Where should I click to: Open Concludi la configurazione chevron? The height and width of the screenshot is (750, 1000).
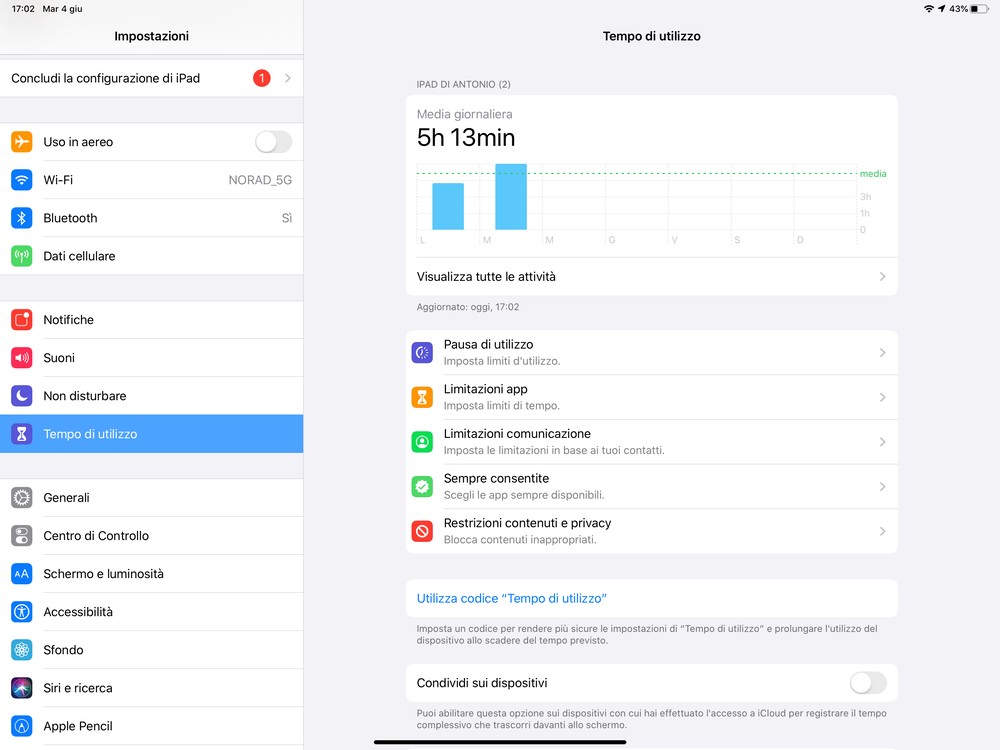tap(288, 78)
